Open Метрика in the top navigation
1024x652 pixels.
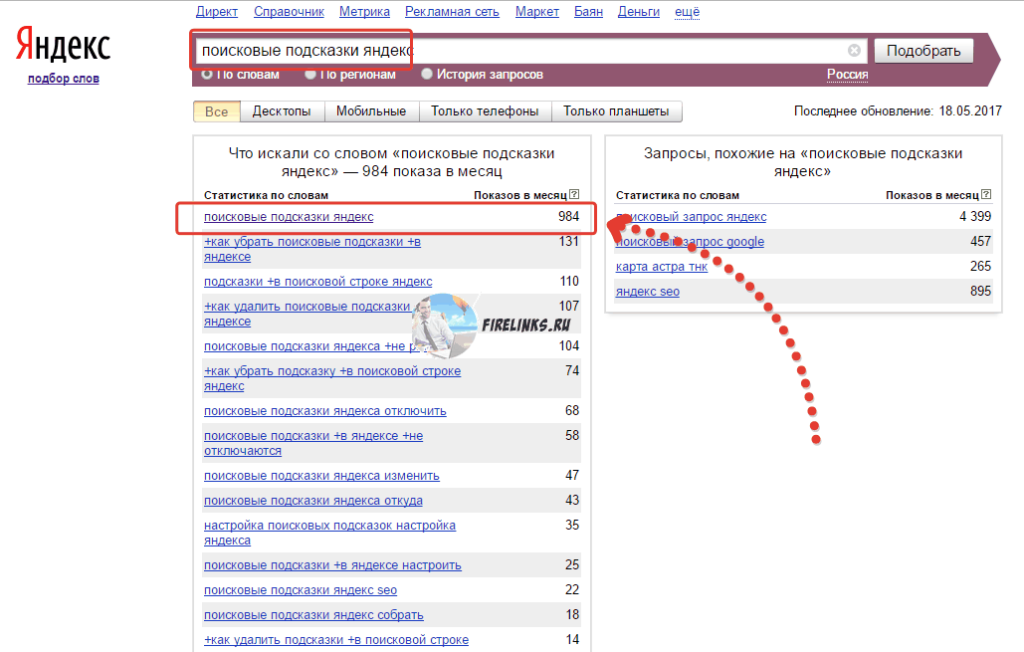click(364, 12)
